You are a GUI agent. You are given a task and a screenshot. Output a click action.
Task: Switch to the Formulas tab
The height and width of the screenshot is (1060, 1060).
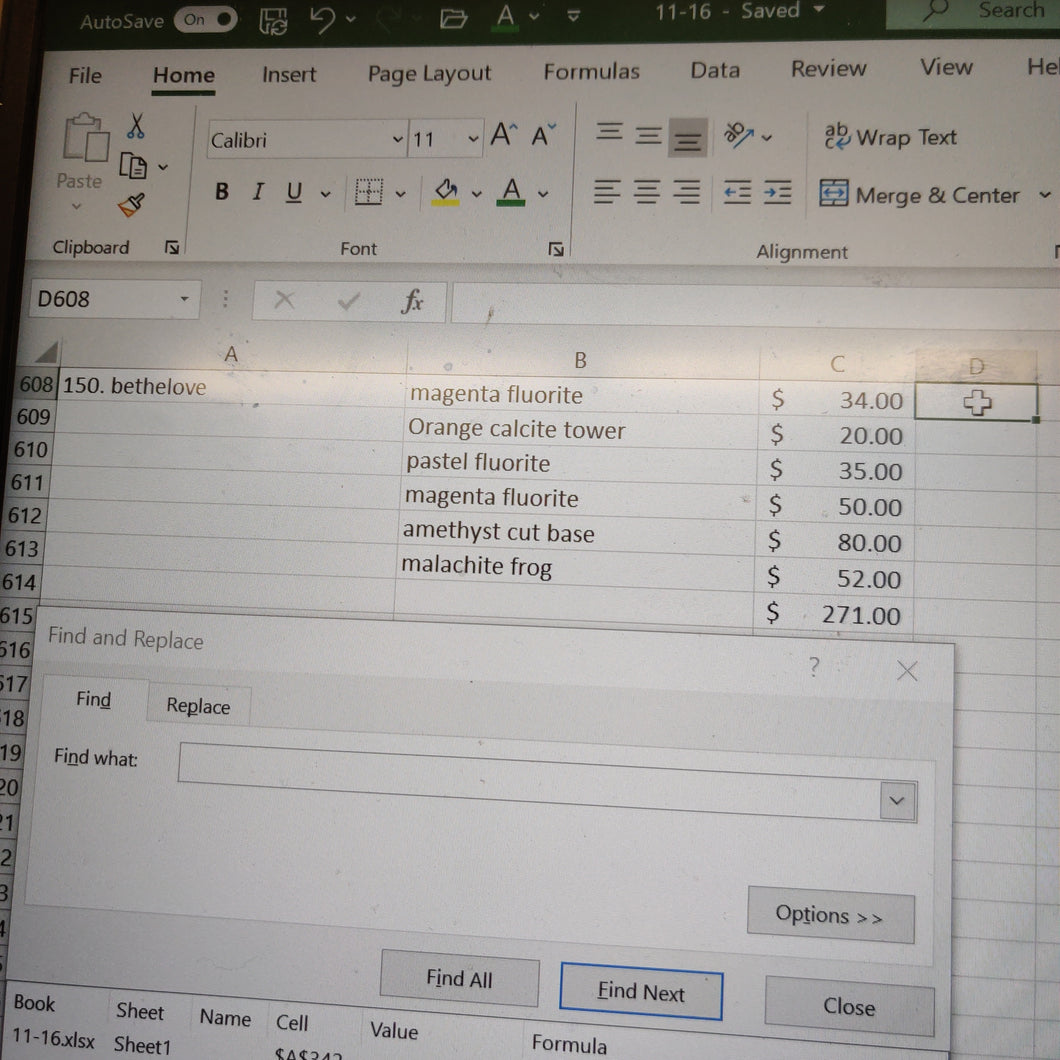point(592,72)
